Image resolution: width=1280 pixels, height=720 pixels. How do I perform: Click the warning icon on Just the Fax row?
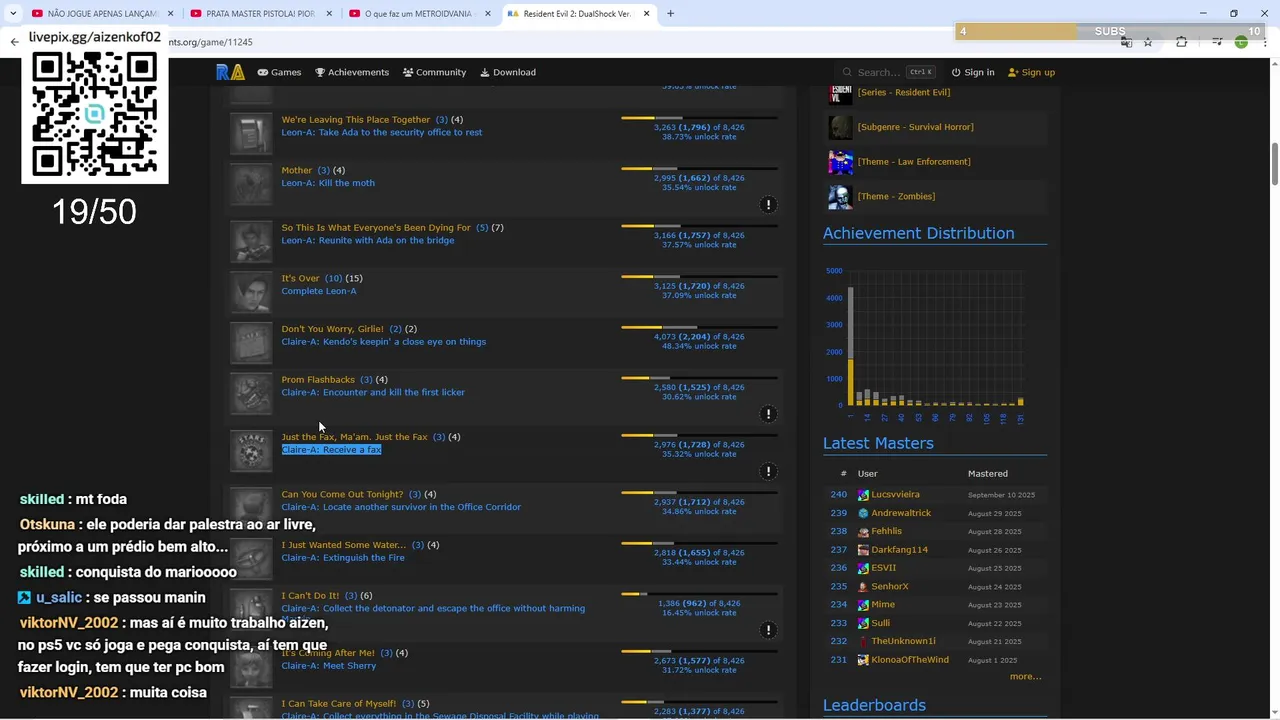(x=768, y=471)
